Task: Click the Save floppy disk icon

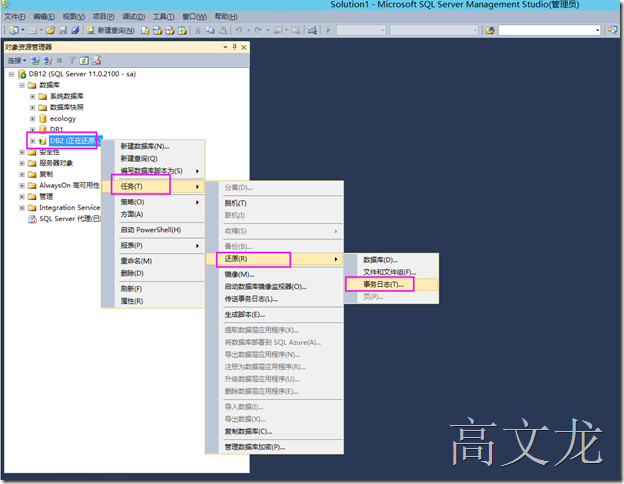Action: tap(63, 30)
